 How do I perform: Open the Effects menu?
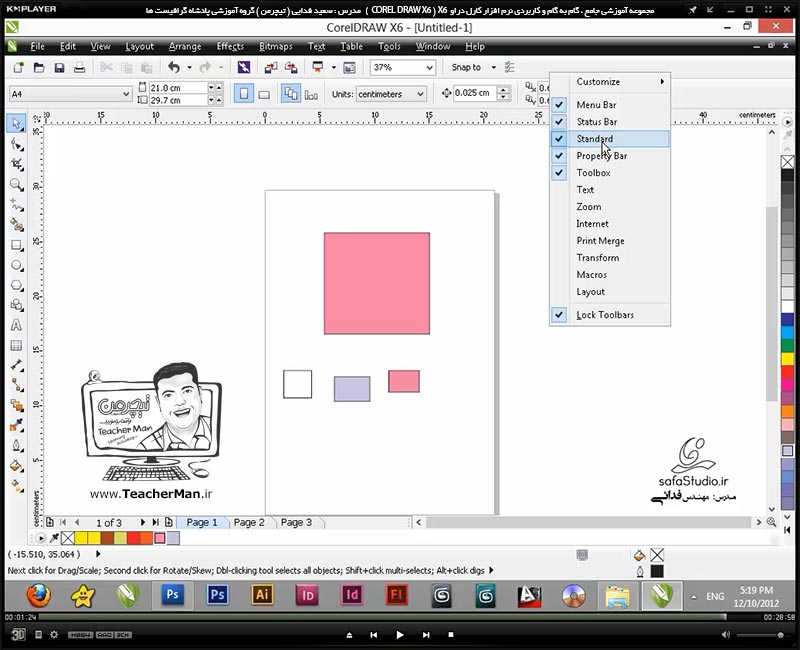tap(230, 46)
